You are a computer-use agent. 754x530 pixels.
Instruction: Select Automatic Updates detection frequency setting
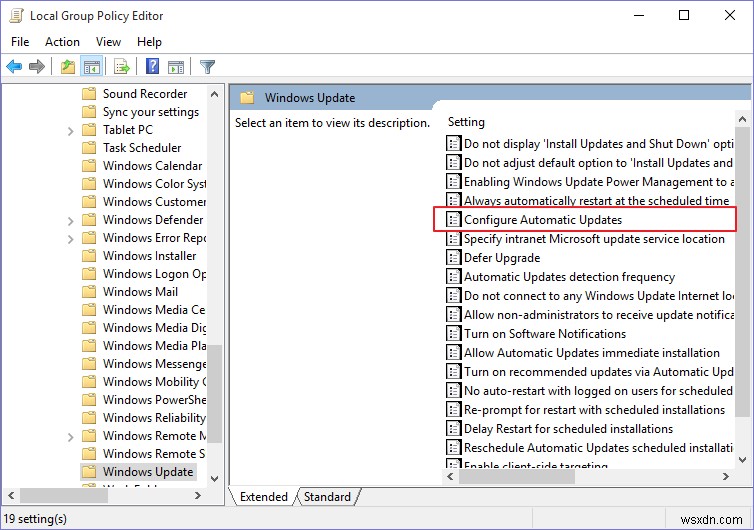(x=569, y=277)
